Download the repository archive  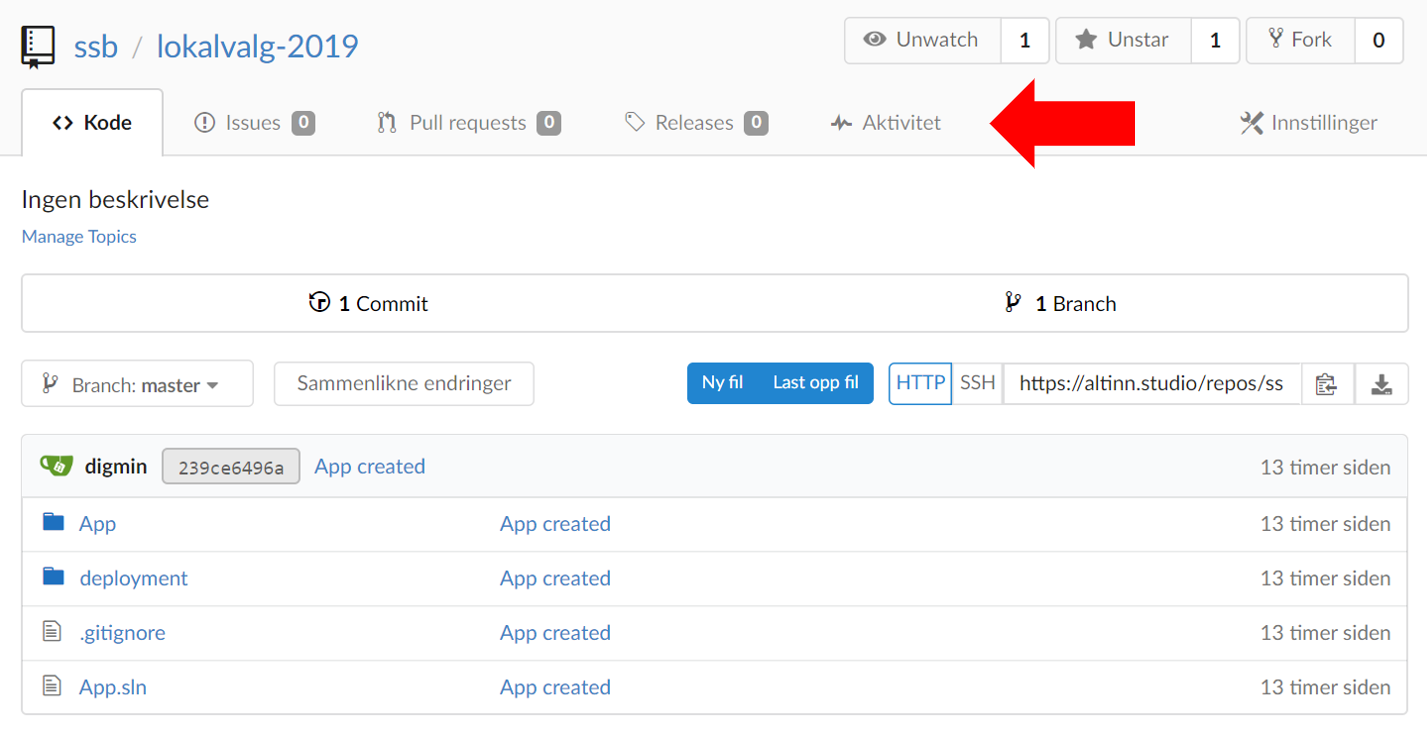click(x=1381, y=384)
